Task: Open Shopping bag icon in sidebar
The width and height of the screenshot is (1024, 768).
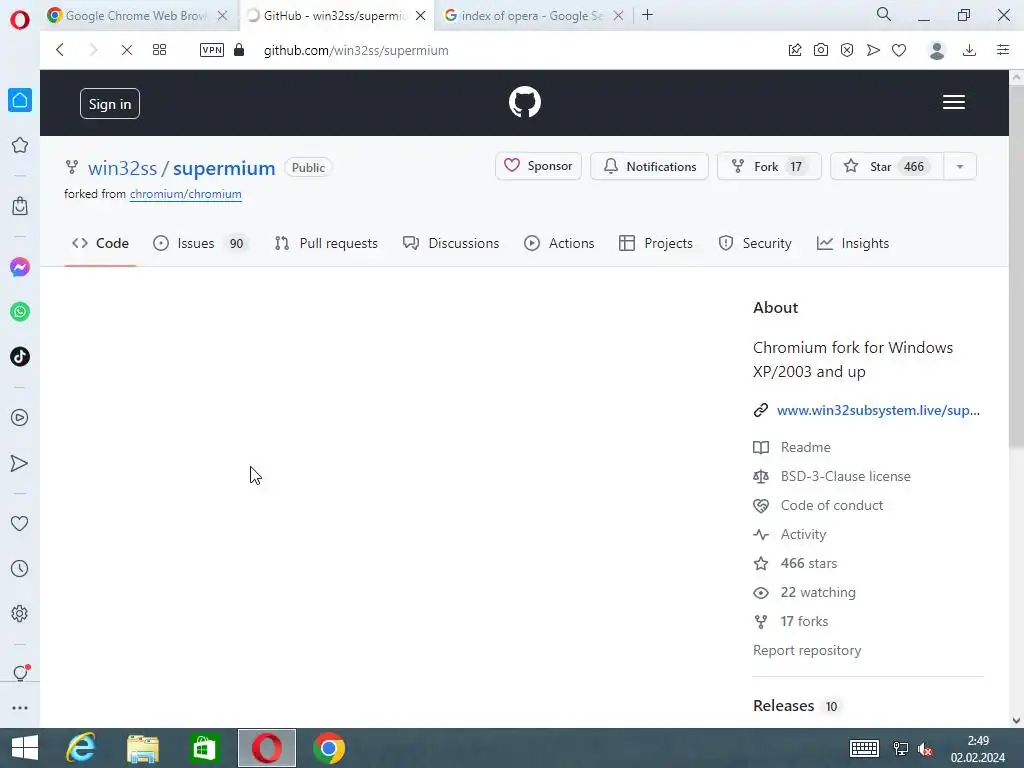Action: pos(20,206)
